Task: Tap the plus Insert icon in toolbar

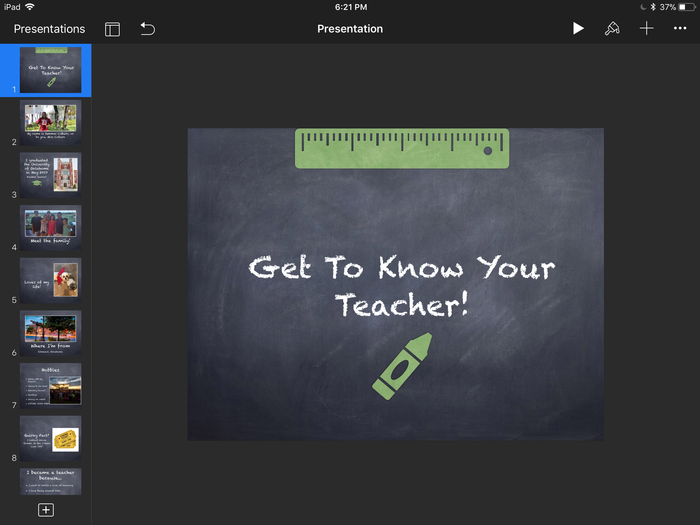Action: [x=647, y=29]
